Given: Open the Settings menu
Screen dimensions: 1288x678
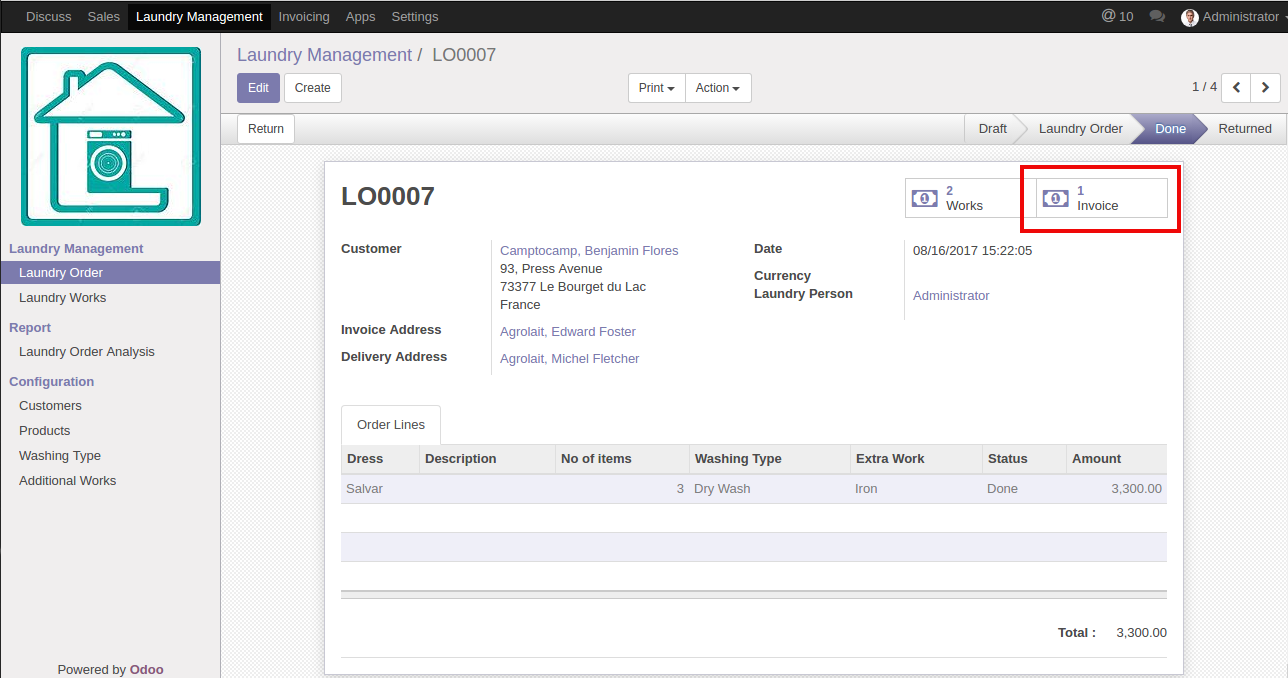Looking at the screenshot, I should 415,16.
